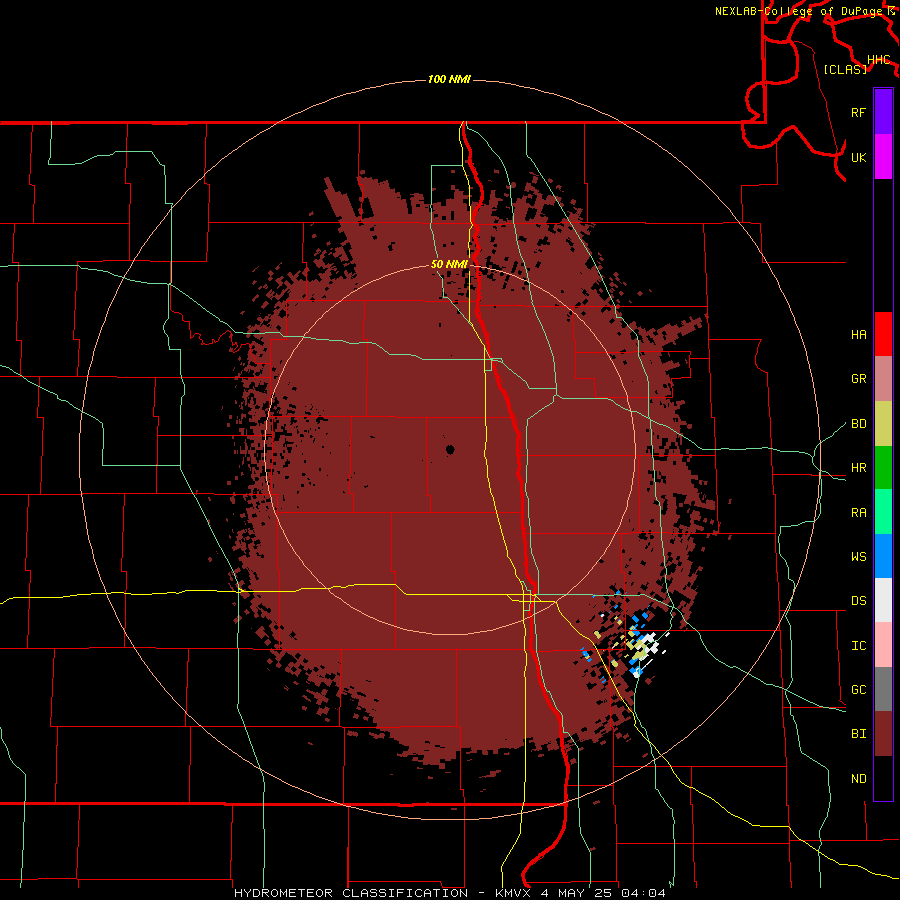Click the [CLAS] label
The width and height of the screenshot is (900, 900).
click(845, 70)
